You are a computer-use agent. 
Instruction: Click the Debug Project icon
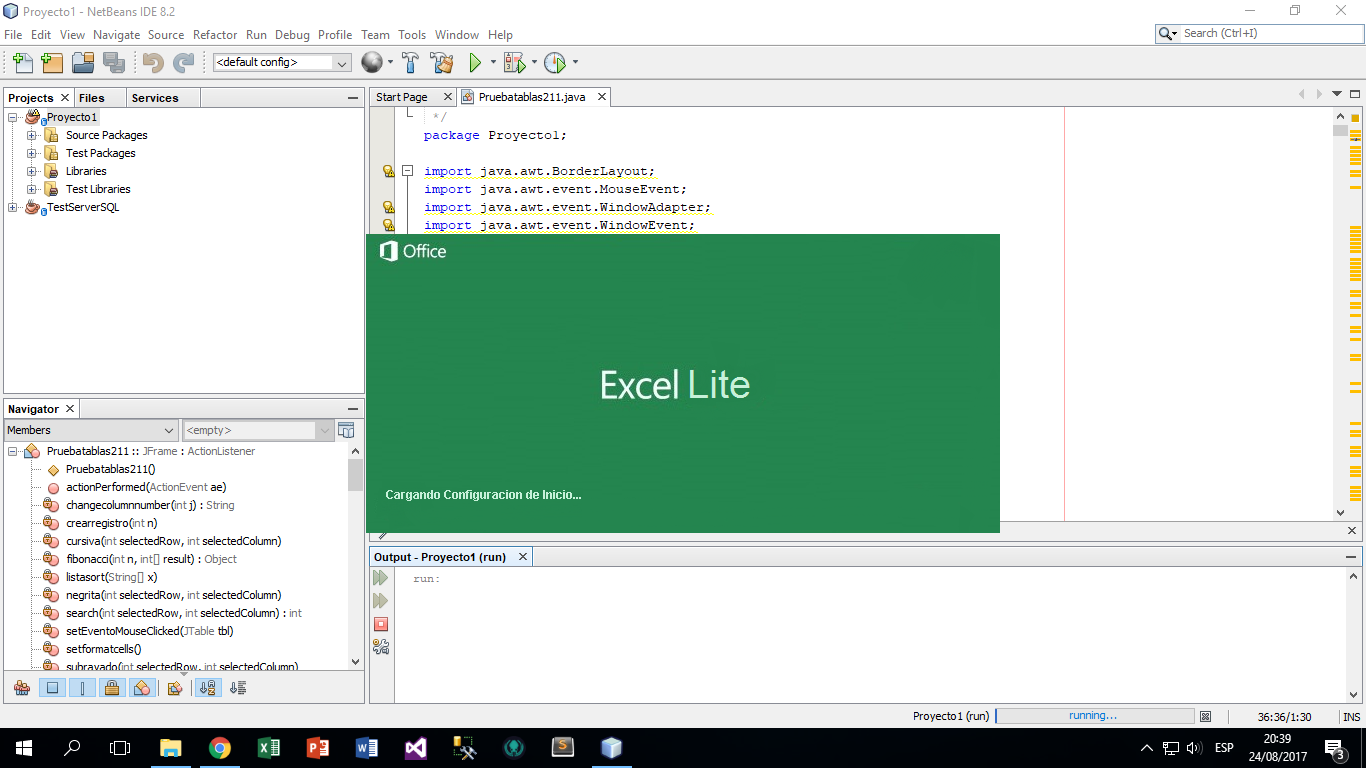click(x=514, y=63)
